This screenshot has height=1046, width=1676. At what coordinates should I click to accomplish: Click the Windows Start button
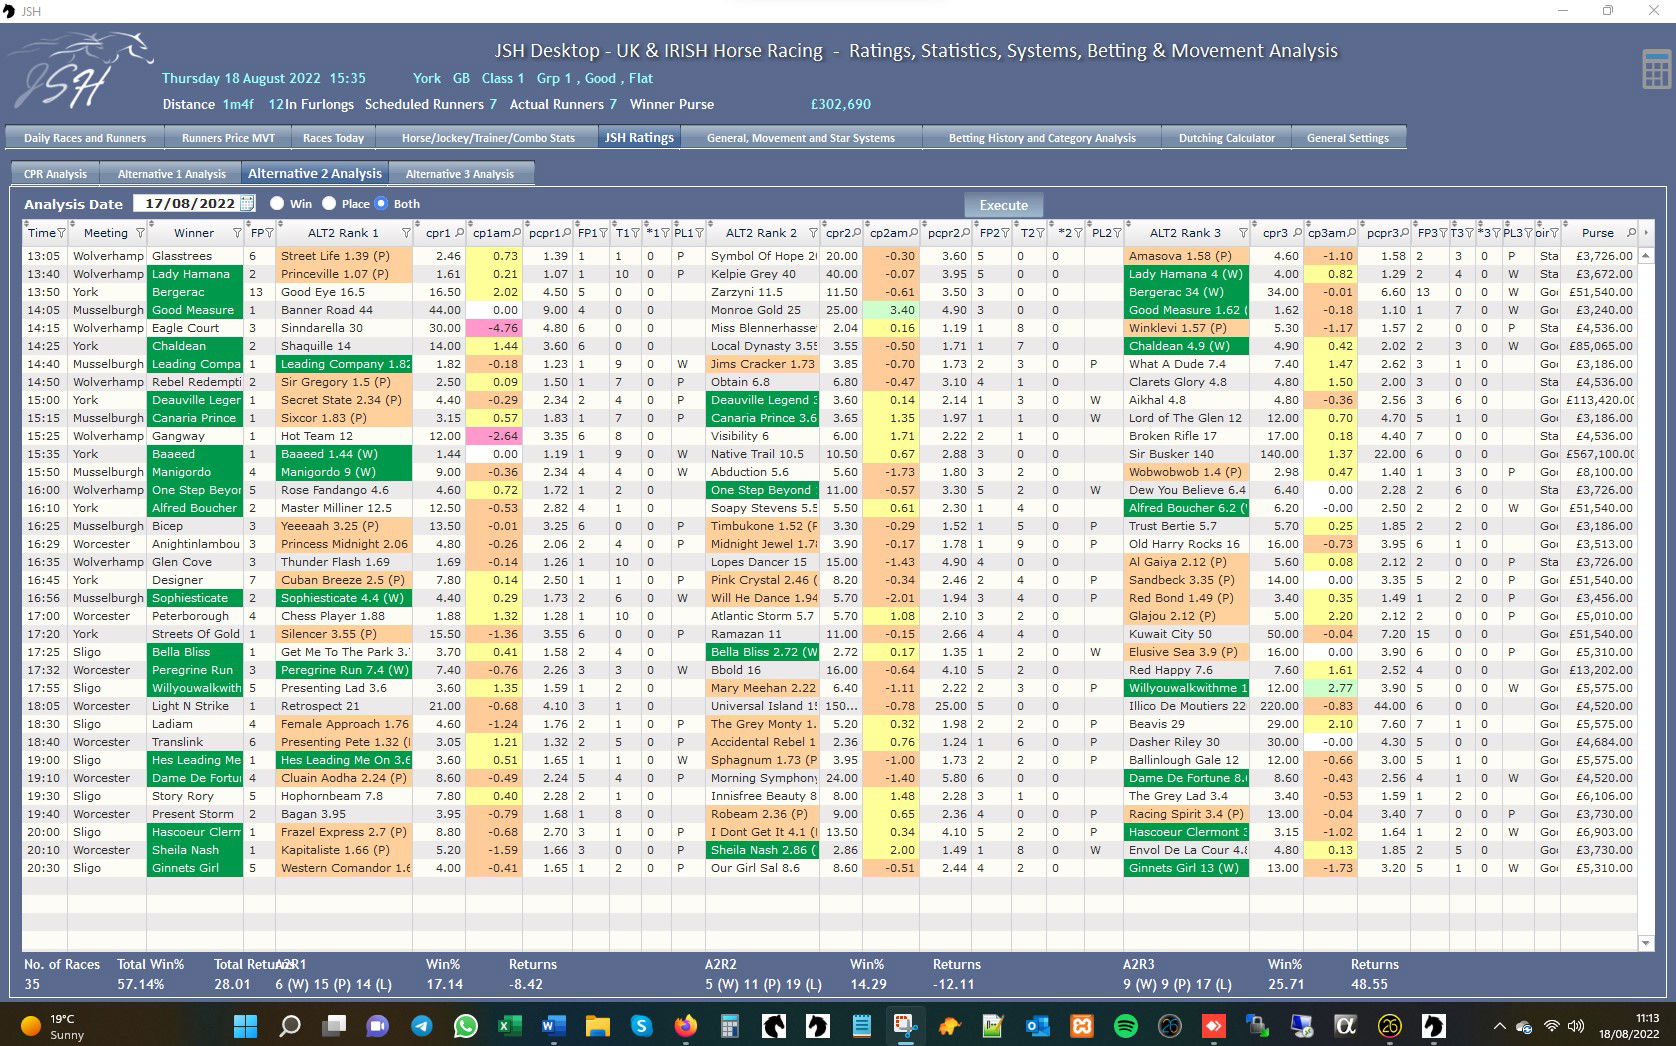tap(245, 1025)
